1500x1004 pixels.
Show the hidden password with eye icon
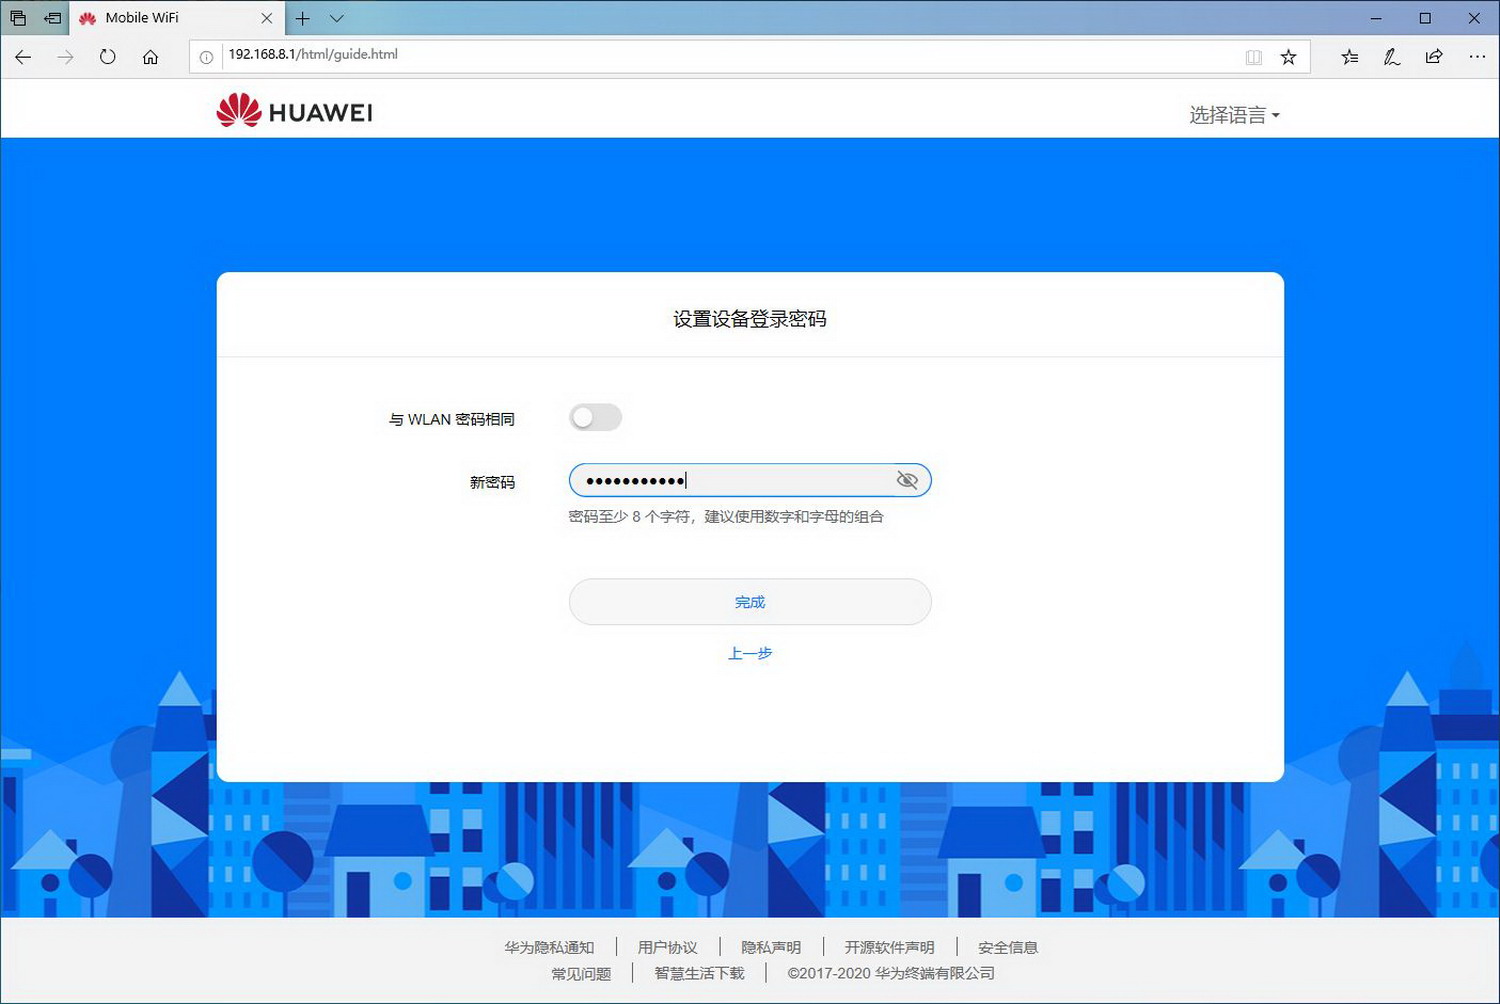tap(906, 480)
